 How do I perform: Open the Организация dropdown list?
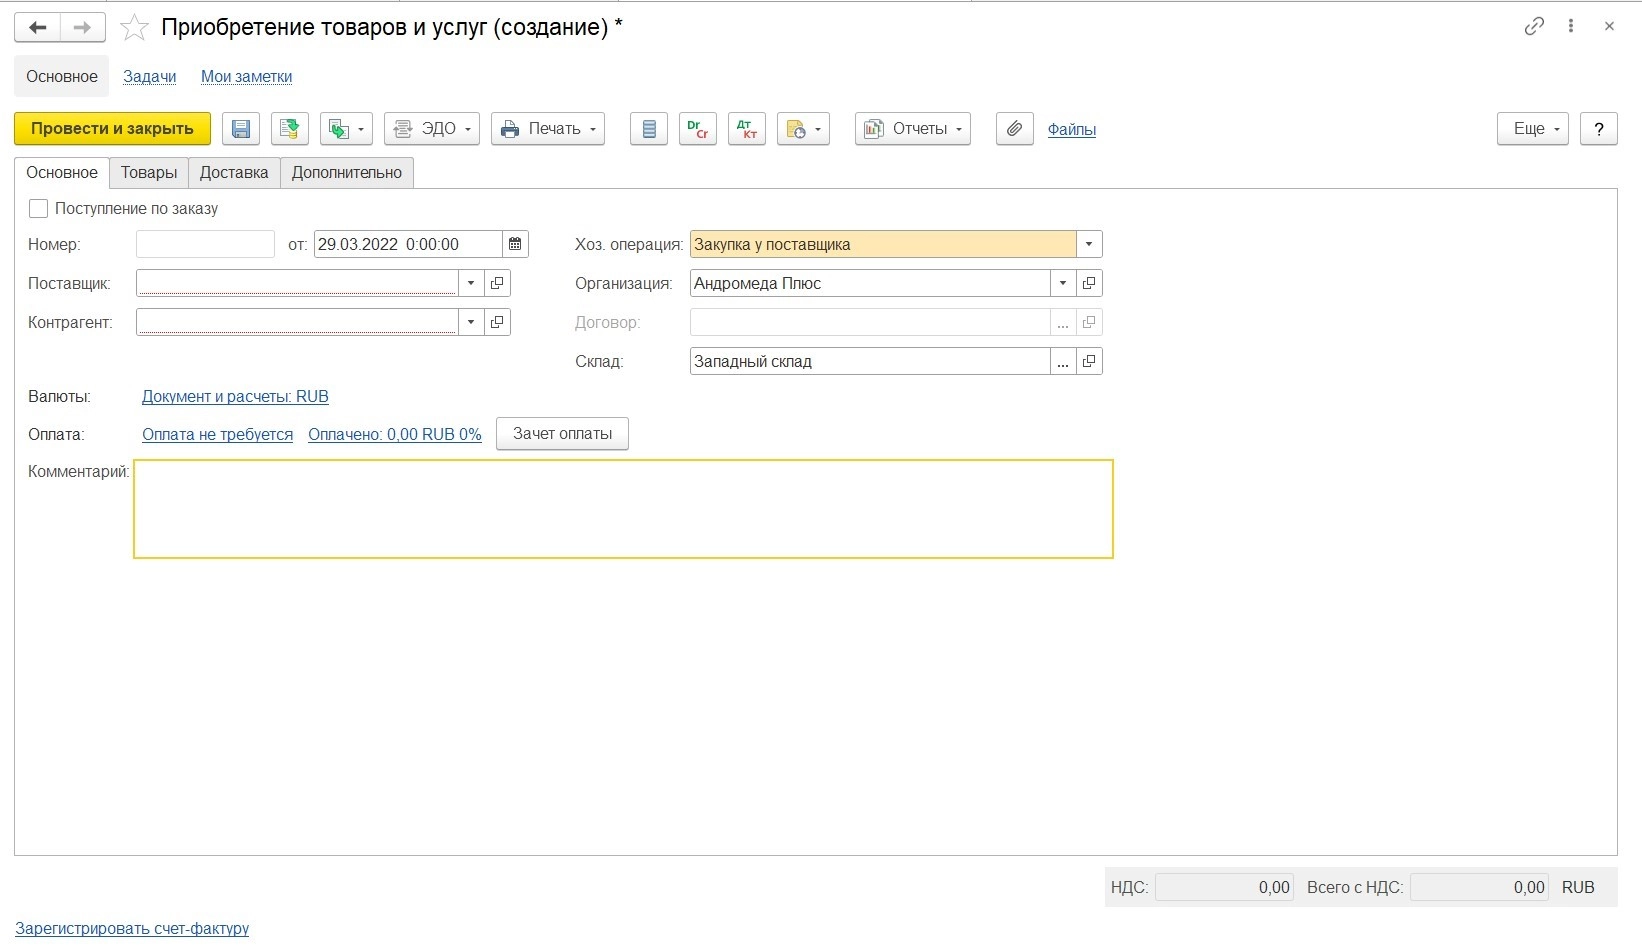[1063, 283]
